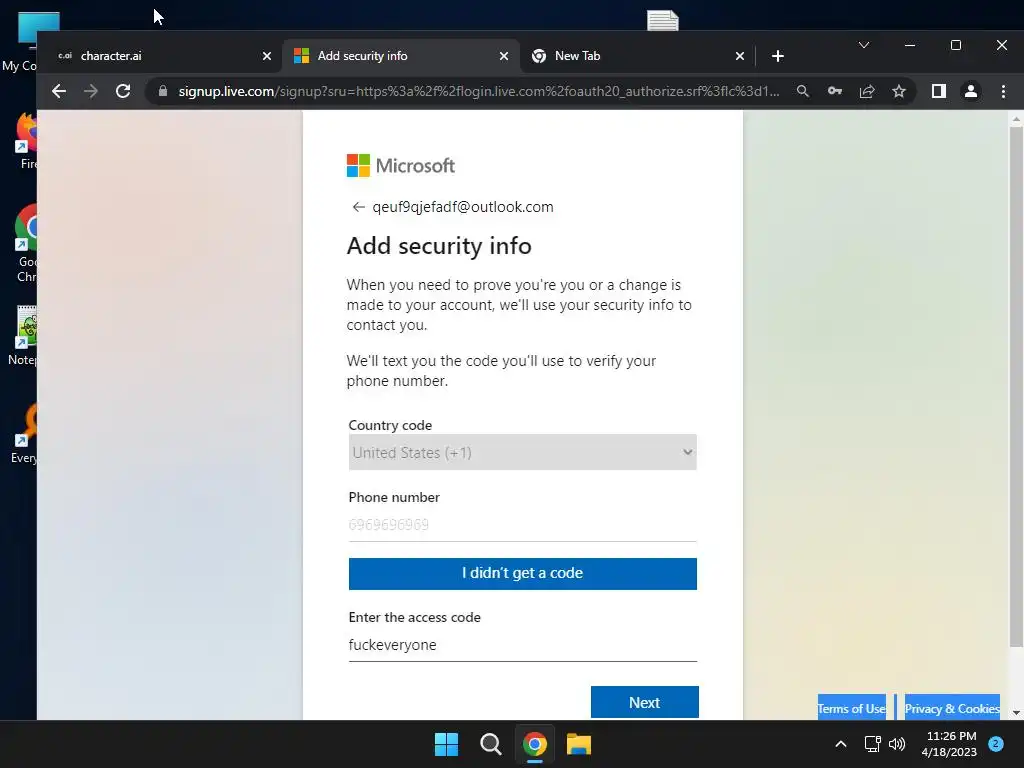Screen dimensions: 1024x768
Task: Open the notification count badge
Action: (x=995, y=743)
